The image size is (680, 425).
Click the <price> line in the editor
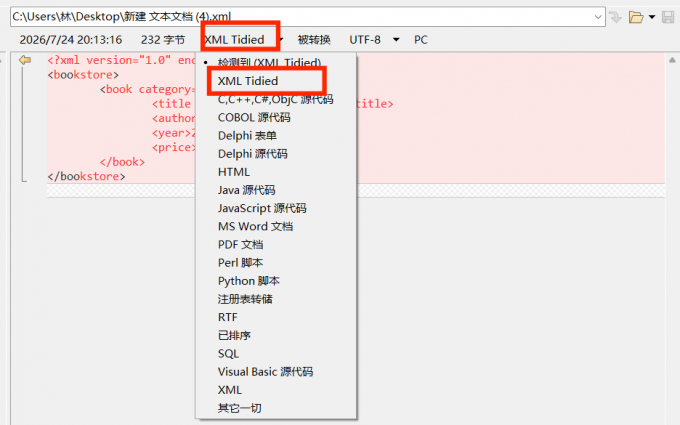pyautogui.click(x=173, y=147)
